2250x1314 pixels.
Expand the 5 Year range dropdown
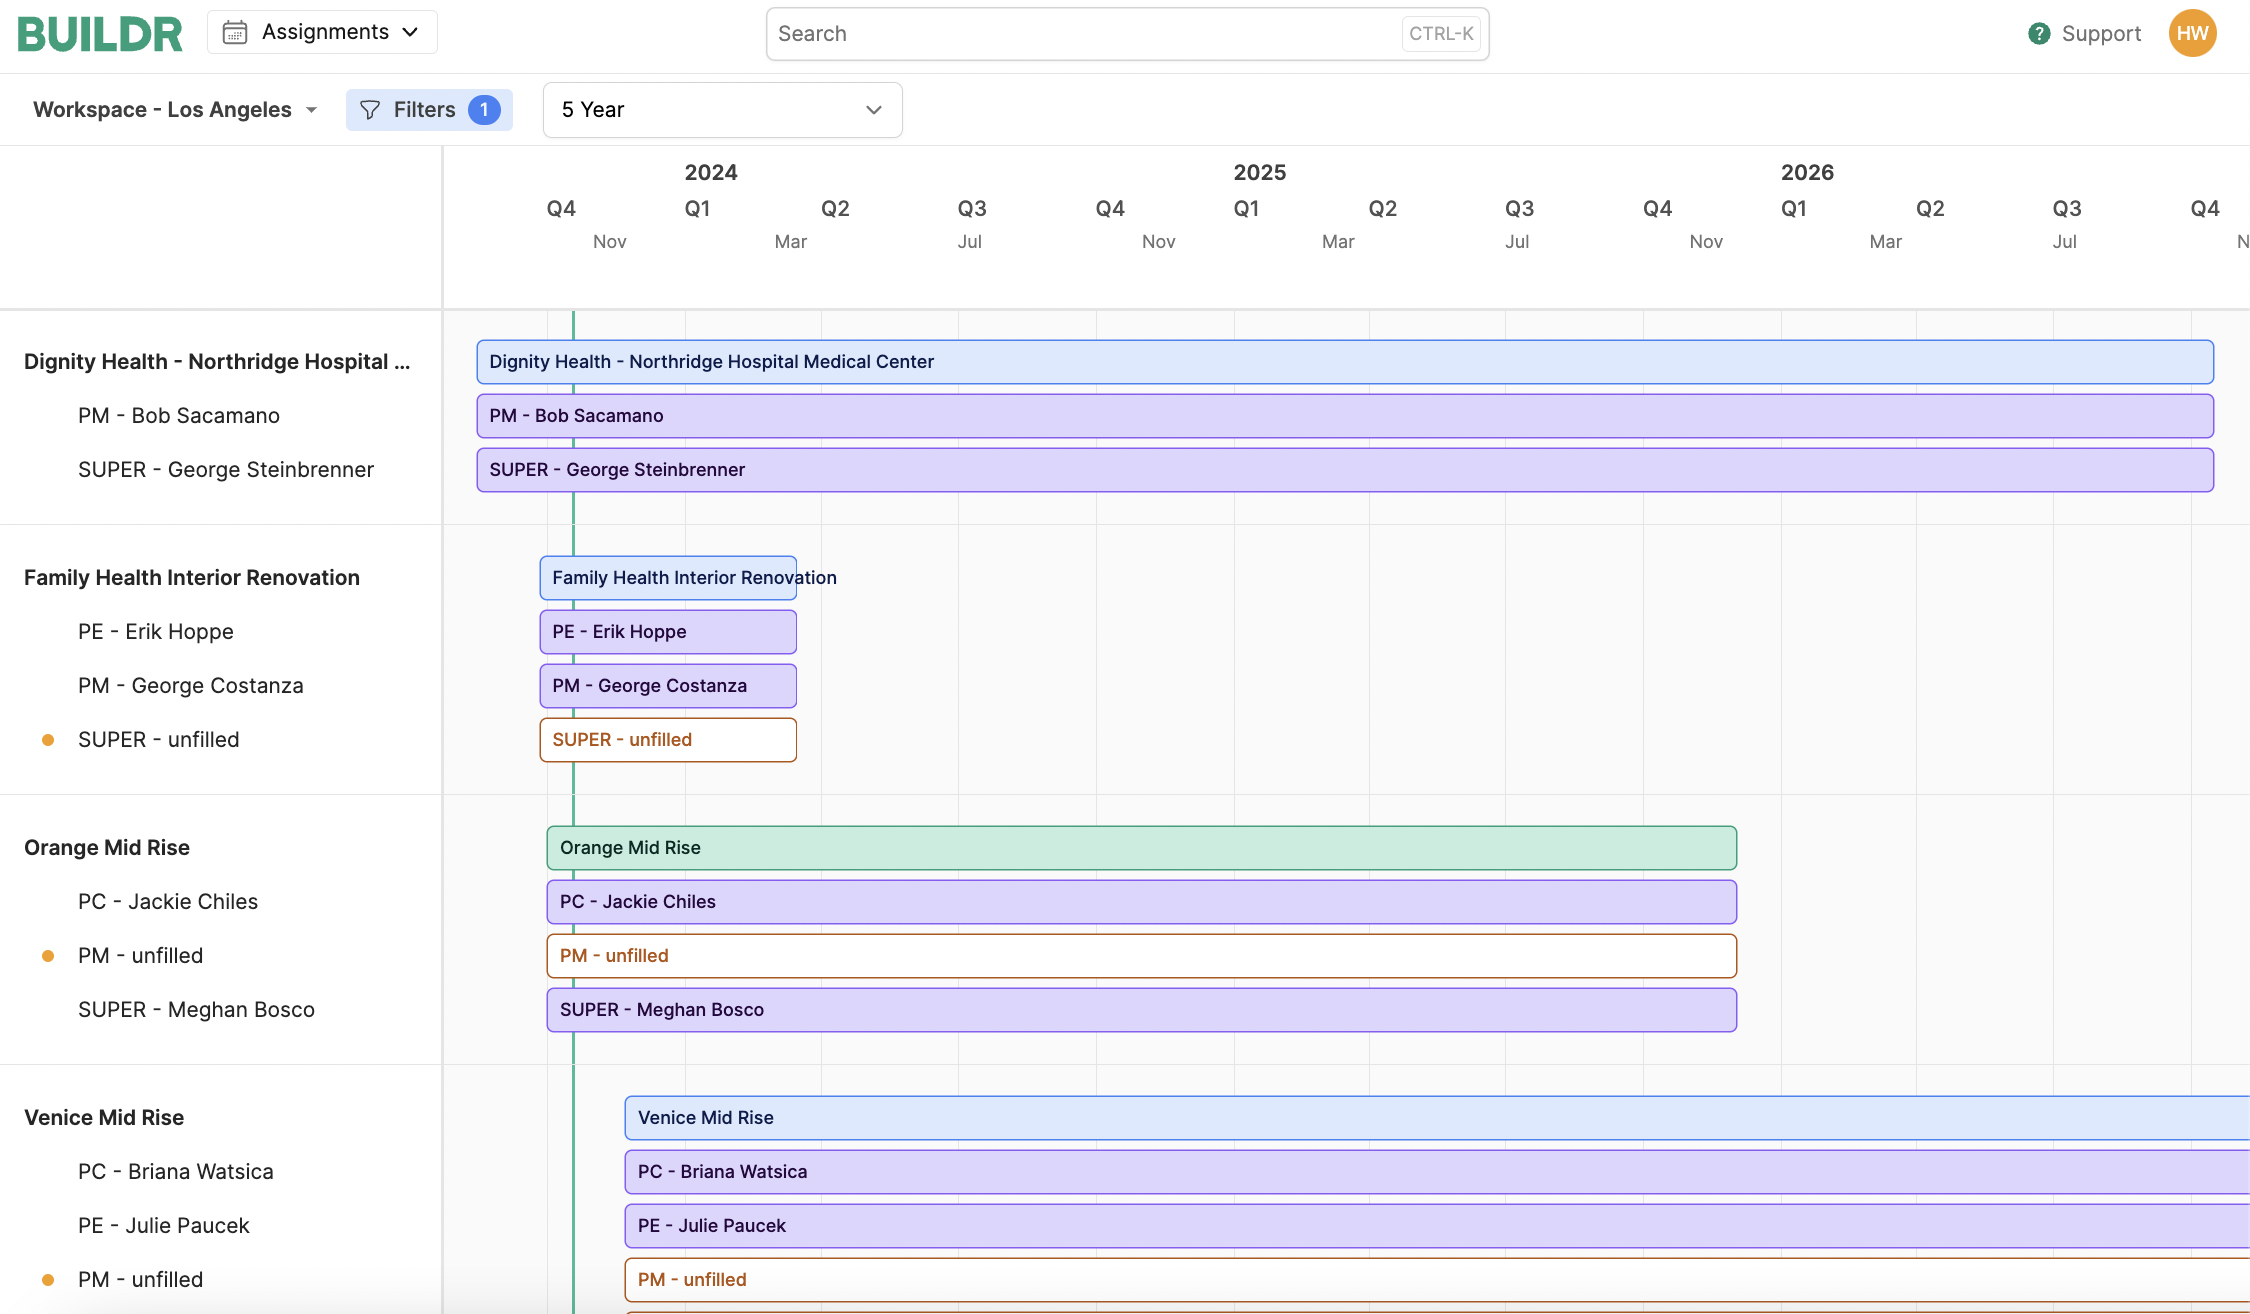coord(722,110)
